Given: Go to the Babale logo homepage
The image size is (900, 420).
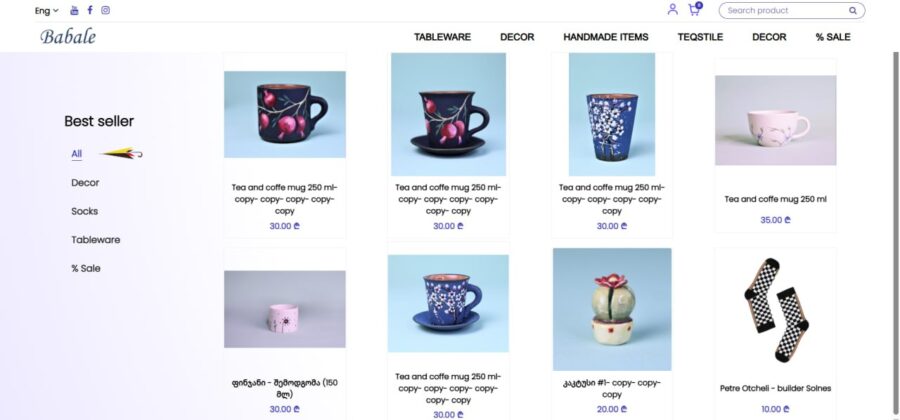Looking at the screenshot, I should 68,37.
